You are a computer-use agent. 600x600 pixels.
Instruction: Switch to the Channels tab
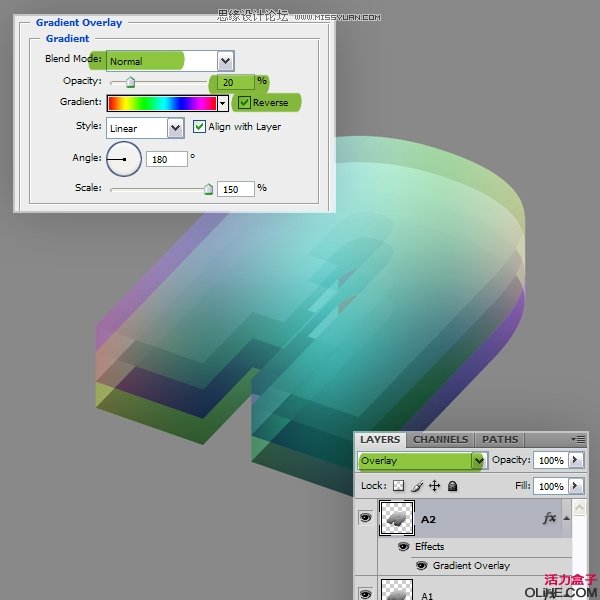tap(440, 440)
